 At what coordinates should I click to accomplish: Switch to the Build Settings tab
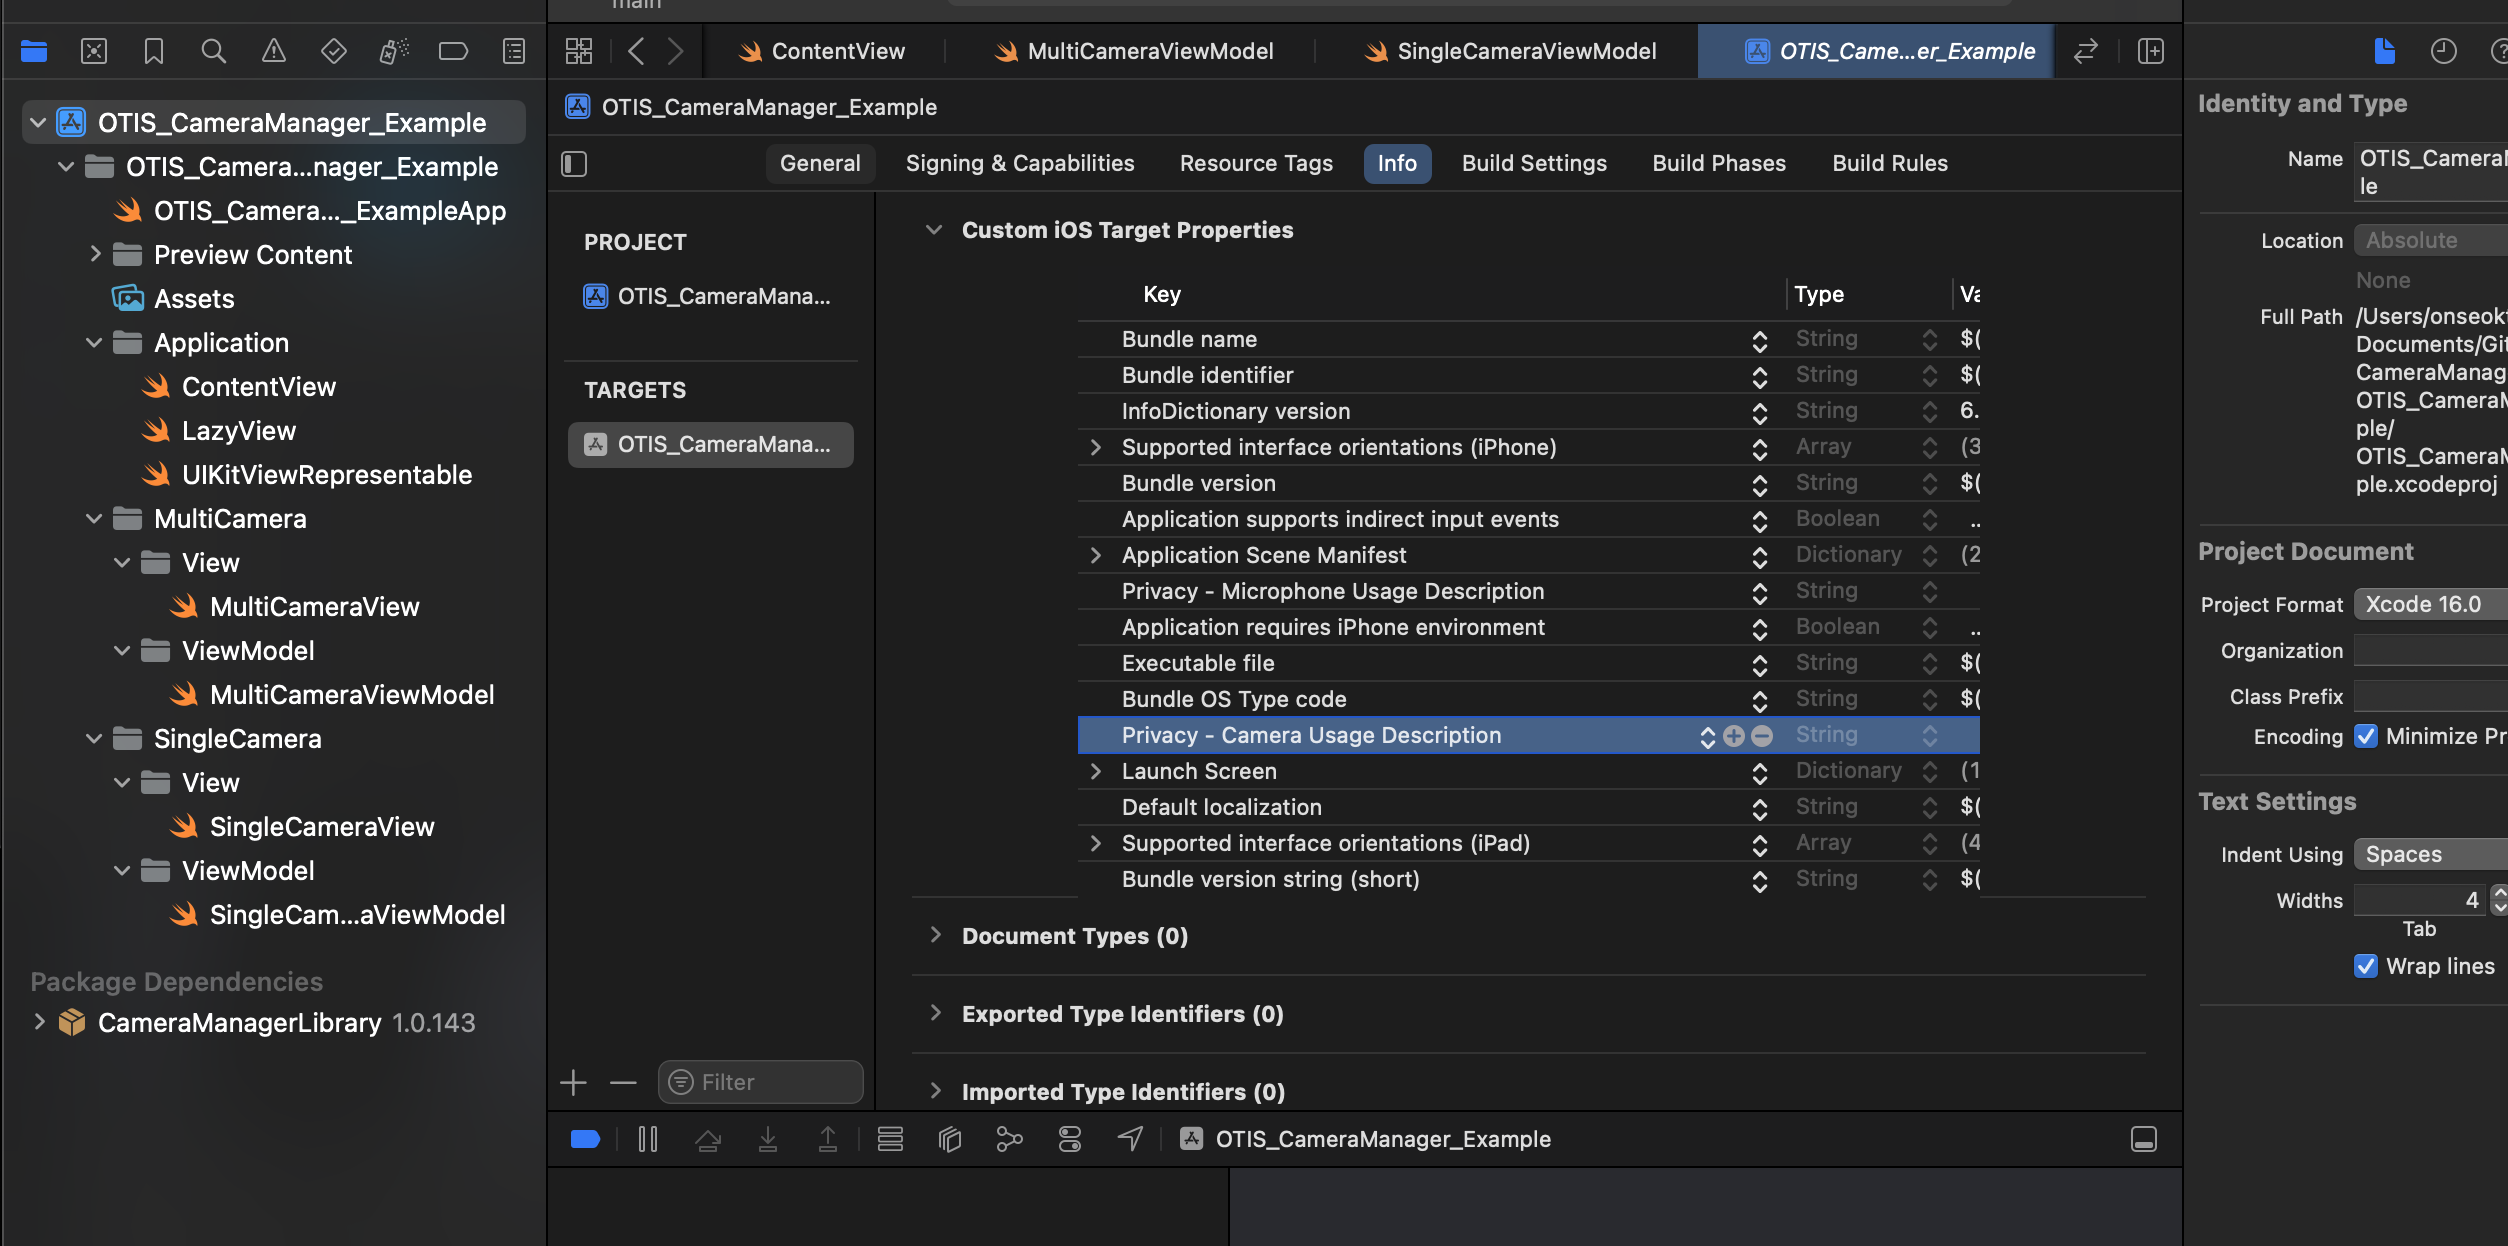pyautogui.click(x=1533, y=163)
